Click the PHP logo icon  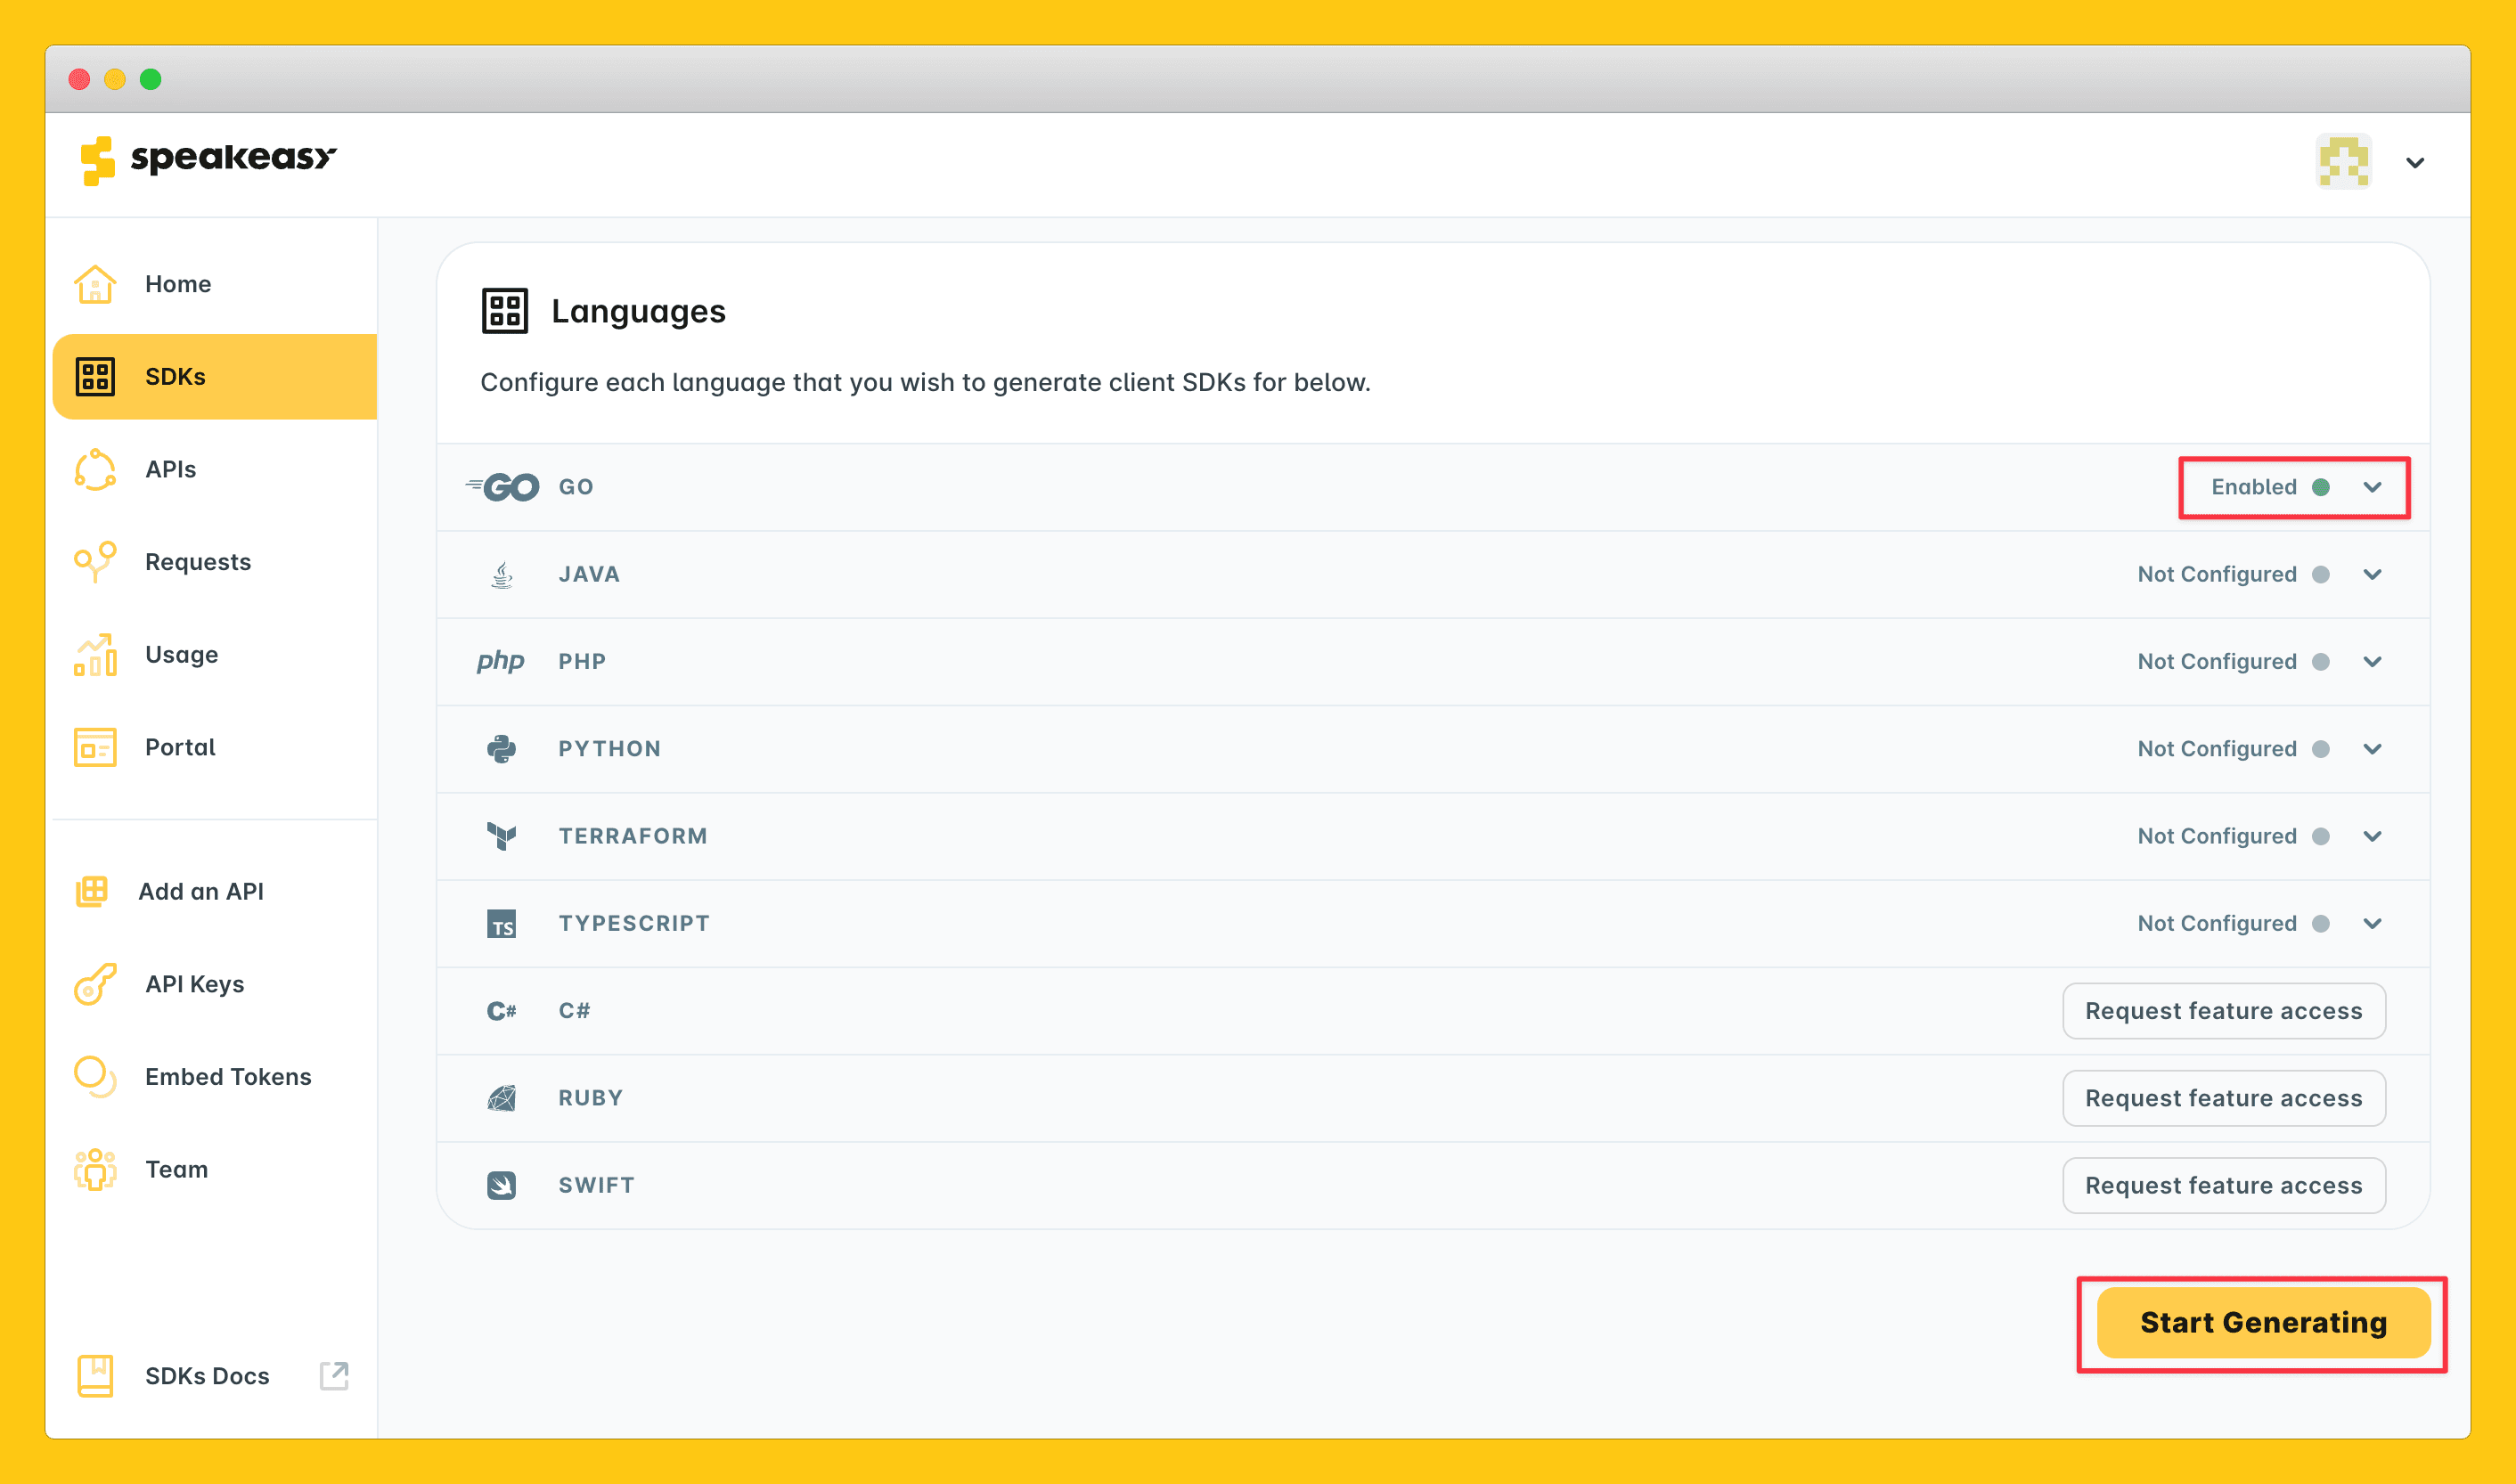tap(501, 661)
